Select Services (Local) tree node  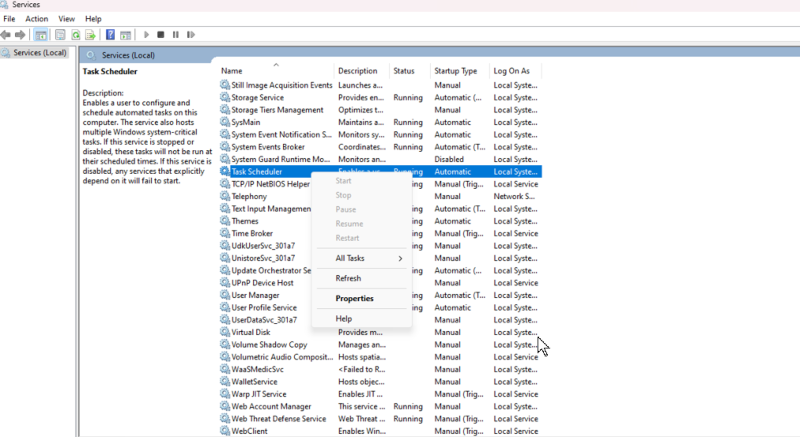[40, 53]
